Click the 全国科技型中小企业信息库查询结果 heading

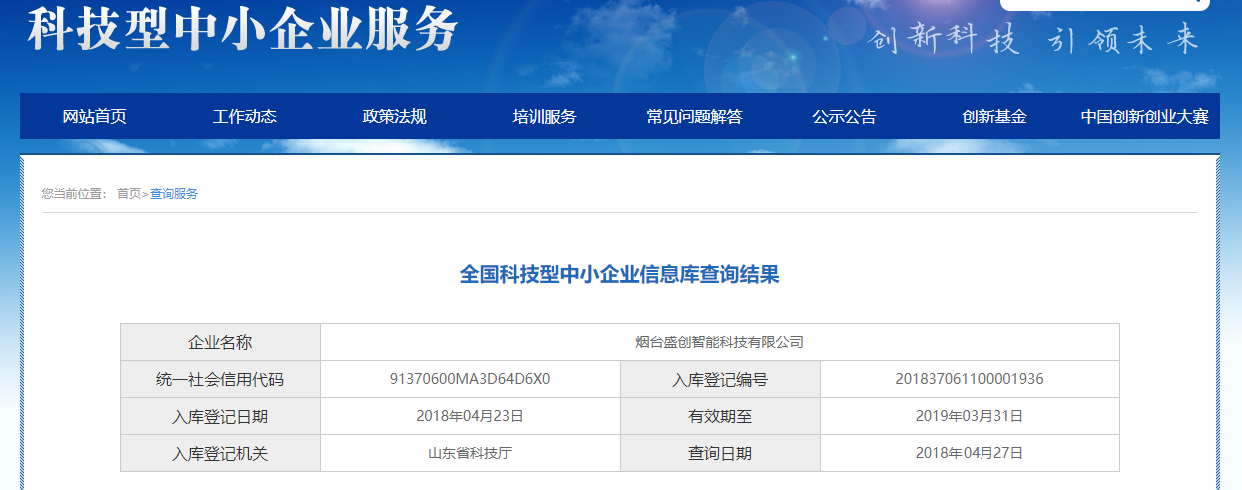(619, 275)
